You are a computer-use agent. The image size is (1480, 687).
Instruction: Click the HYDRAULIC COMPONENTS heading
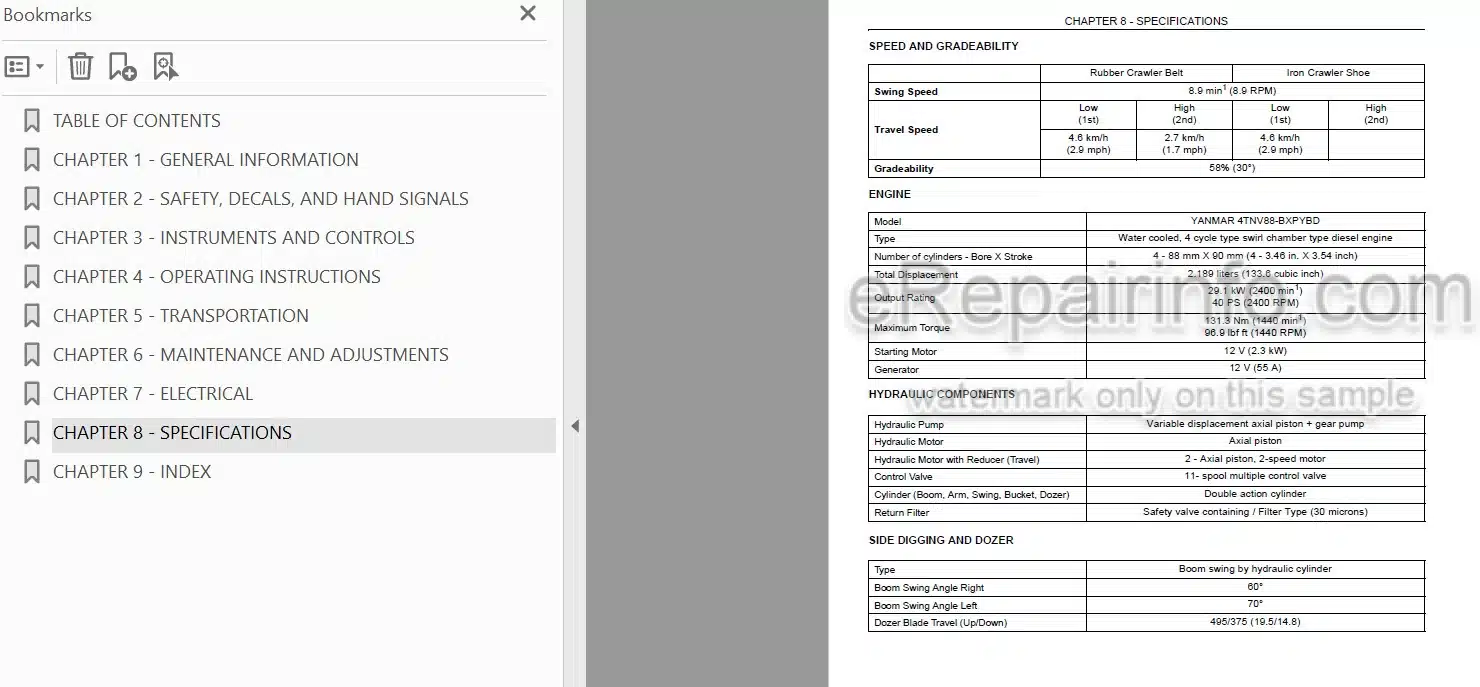[x=941, y=394]
